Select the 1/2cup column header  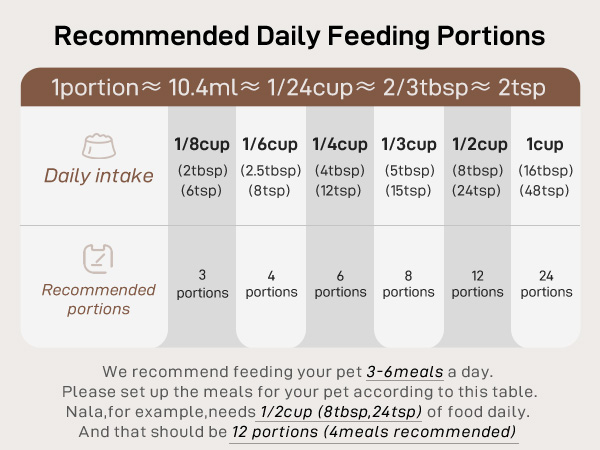click(477, 144)
